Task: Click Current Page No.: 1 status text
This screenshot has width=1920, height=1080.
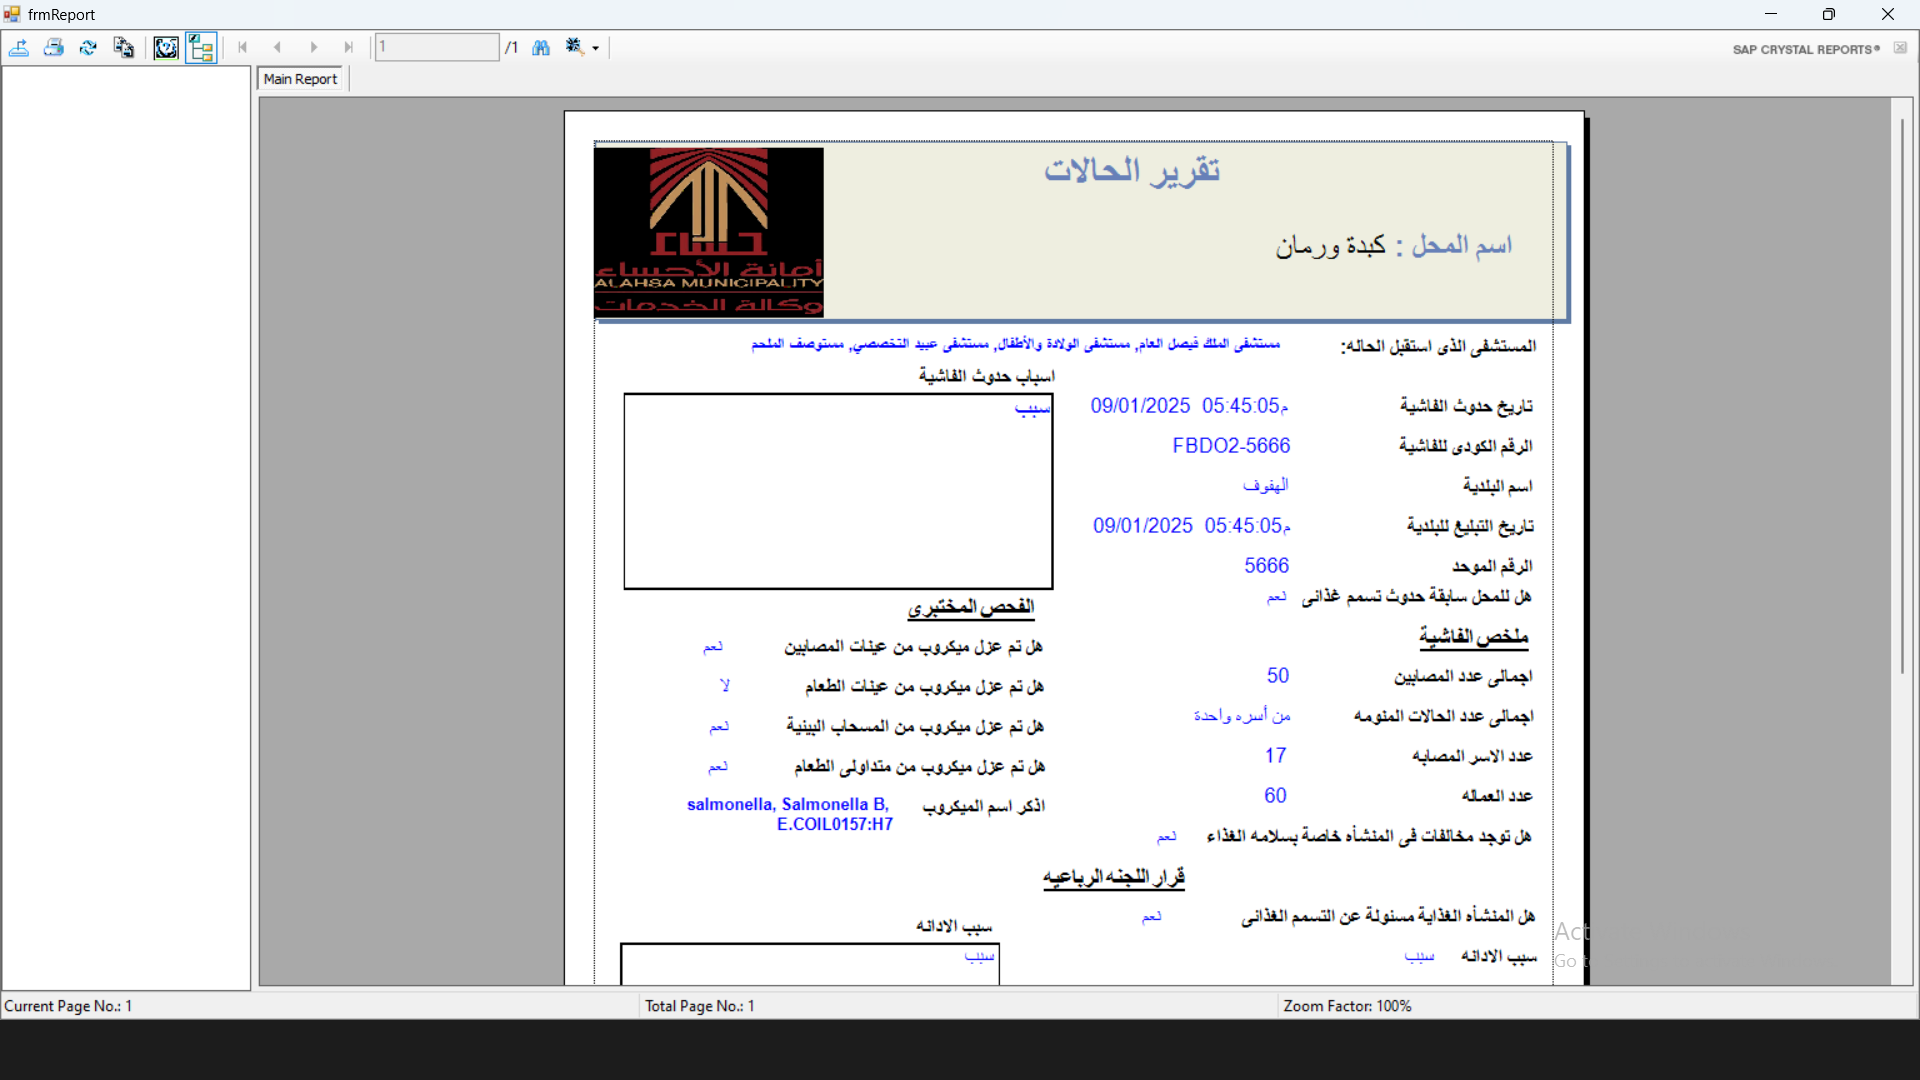Action: click(68, 1006)
